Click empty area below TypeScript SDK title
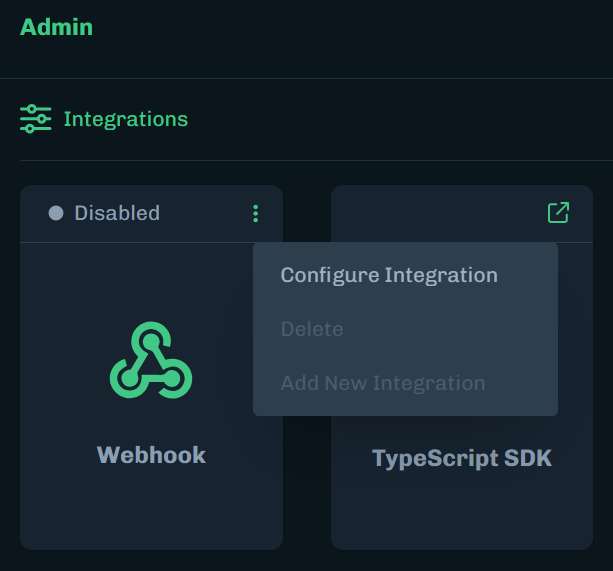Image resolution: width=613 pixels, height=571 pixels. click(x=461, y=512)
